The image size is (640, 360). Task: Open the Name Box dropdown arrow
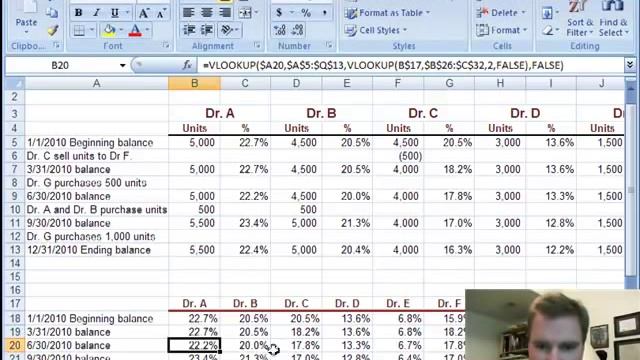point(122,65)
